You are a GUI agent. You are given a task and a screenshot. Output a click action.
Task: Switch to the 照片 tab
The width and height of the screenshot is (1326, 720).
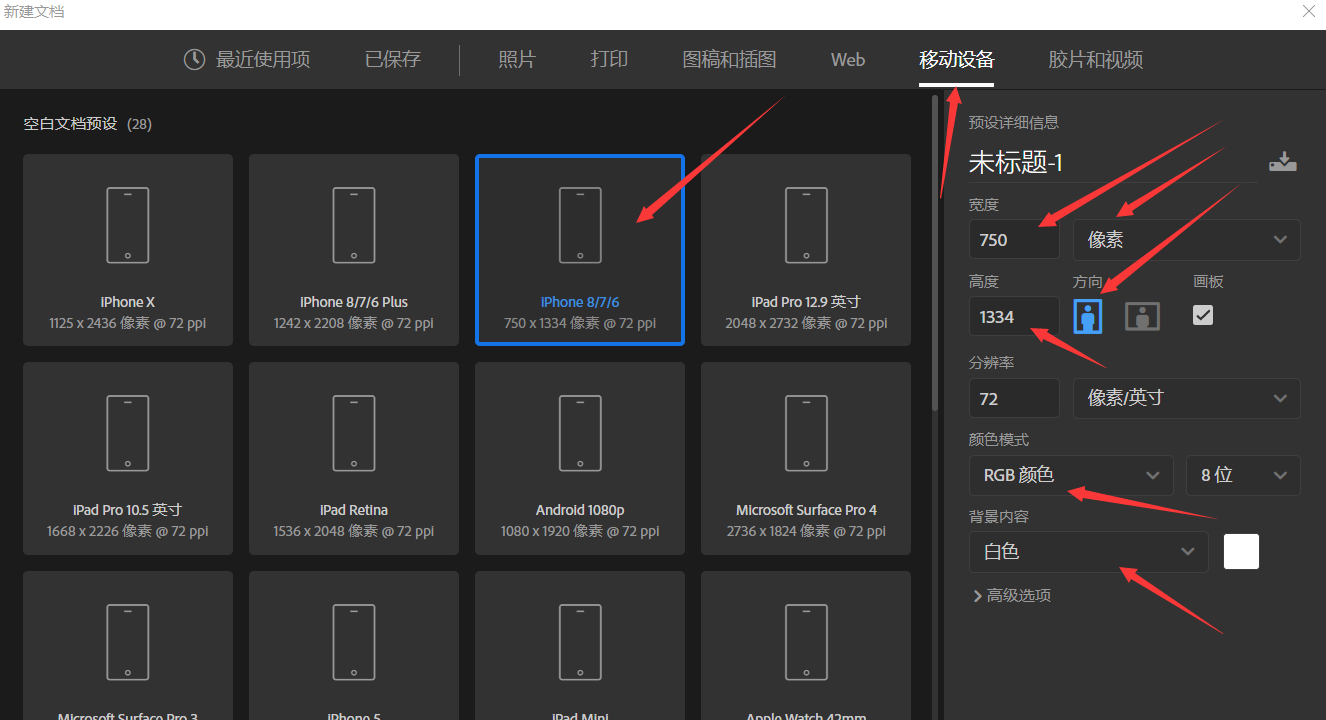click(517, 59)
